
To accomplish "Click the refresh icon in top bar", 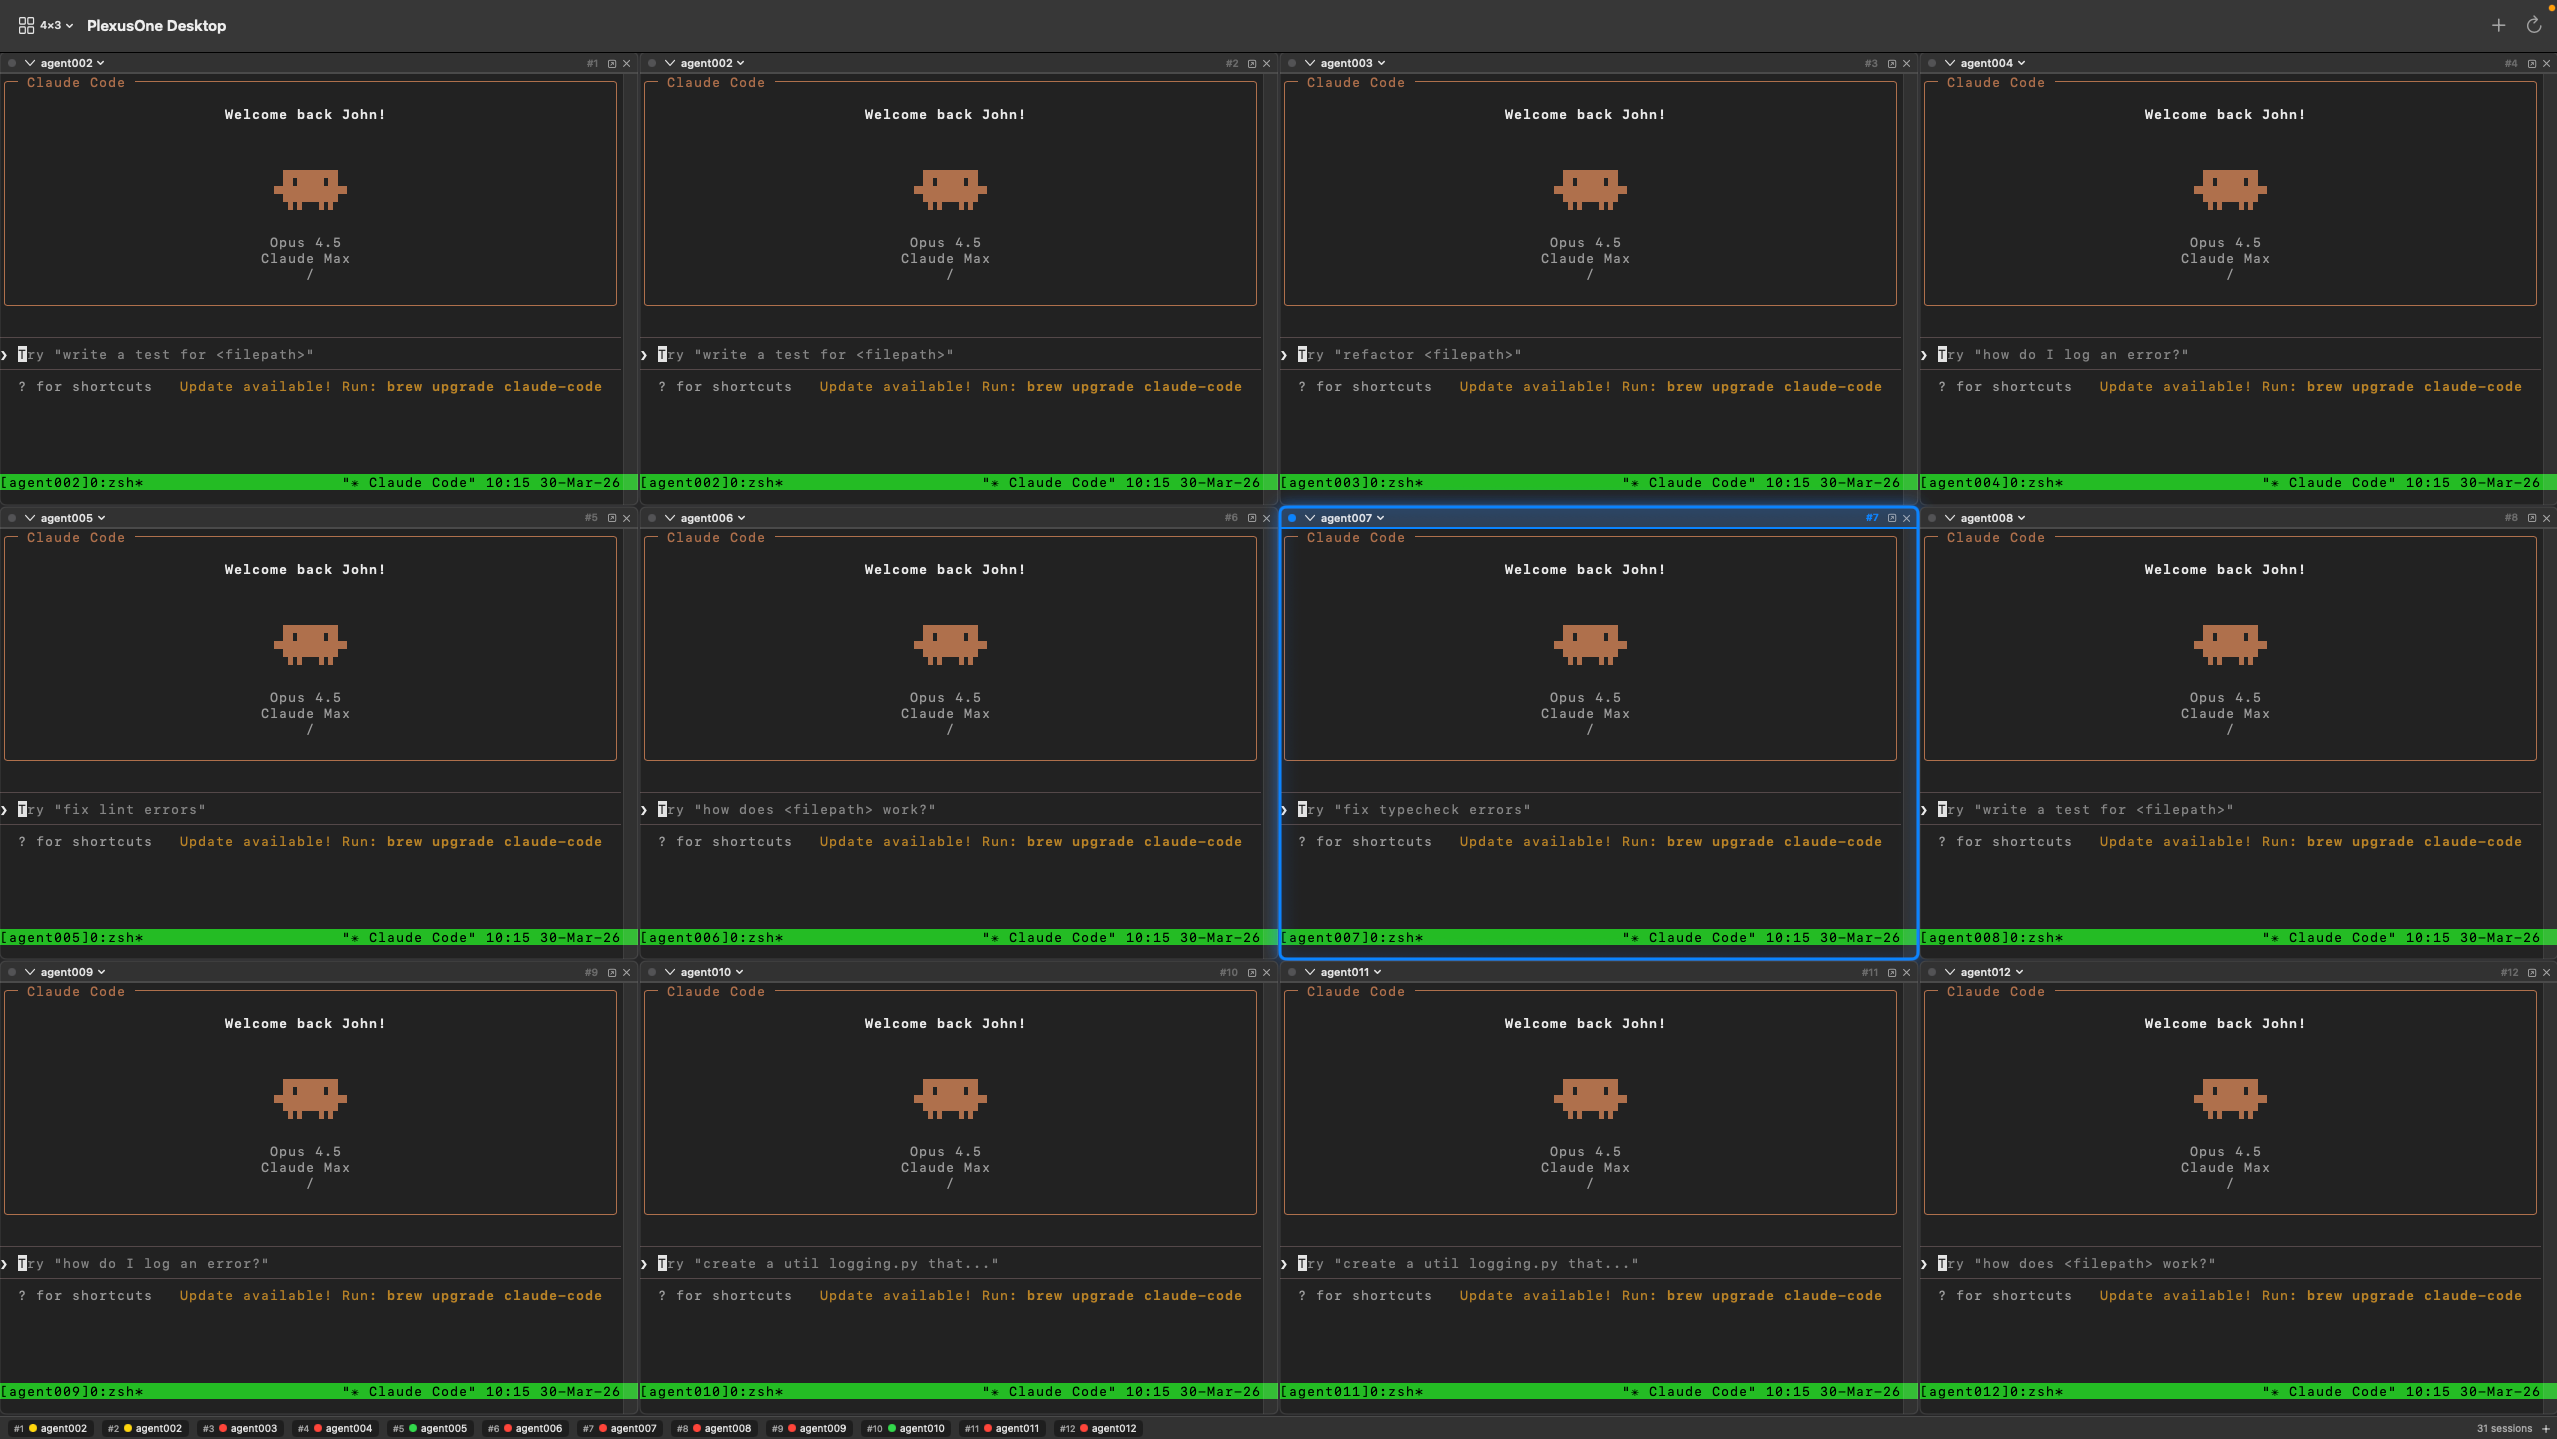I will [x=2533, y=25].
